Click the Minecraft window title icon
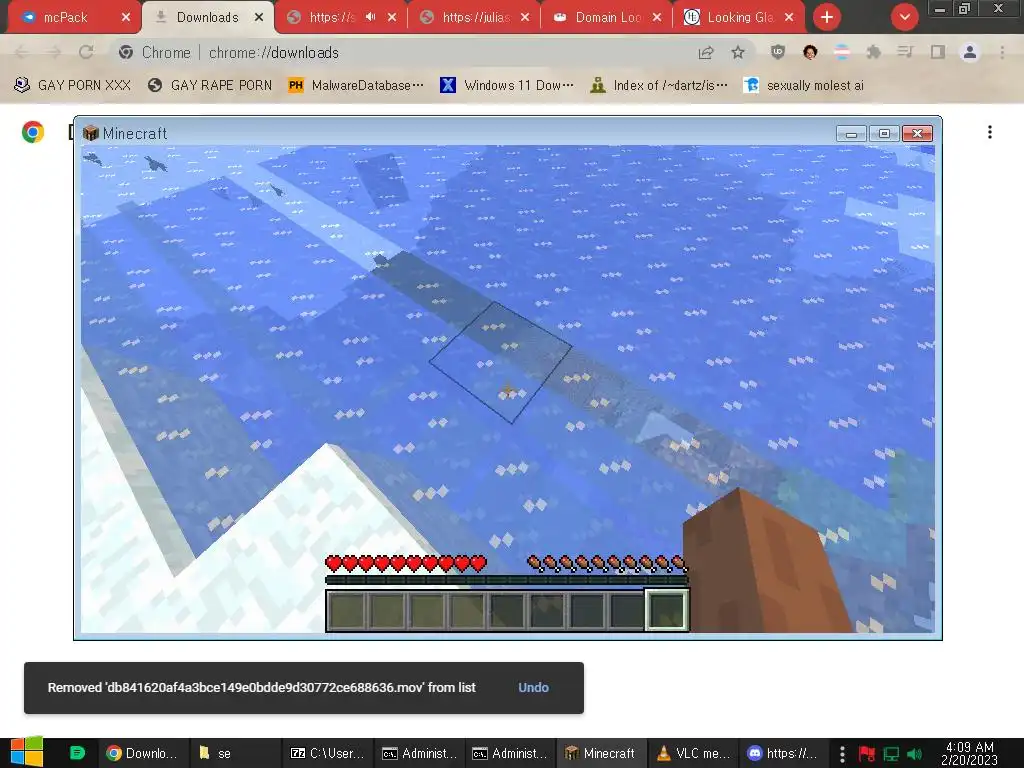The image size is (1024, 768). click(x=91, y=133)
